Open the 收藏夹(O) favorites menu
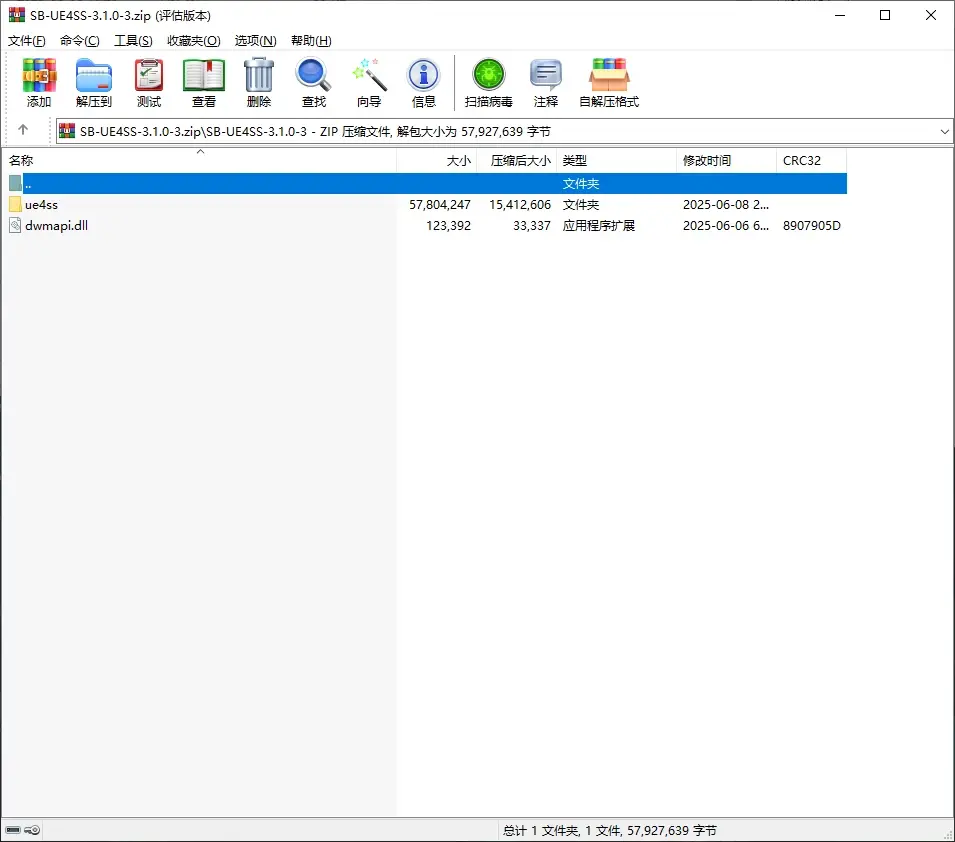Viewport: 955px width, 842px height. pyautogui.click(x=193, y=41)
